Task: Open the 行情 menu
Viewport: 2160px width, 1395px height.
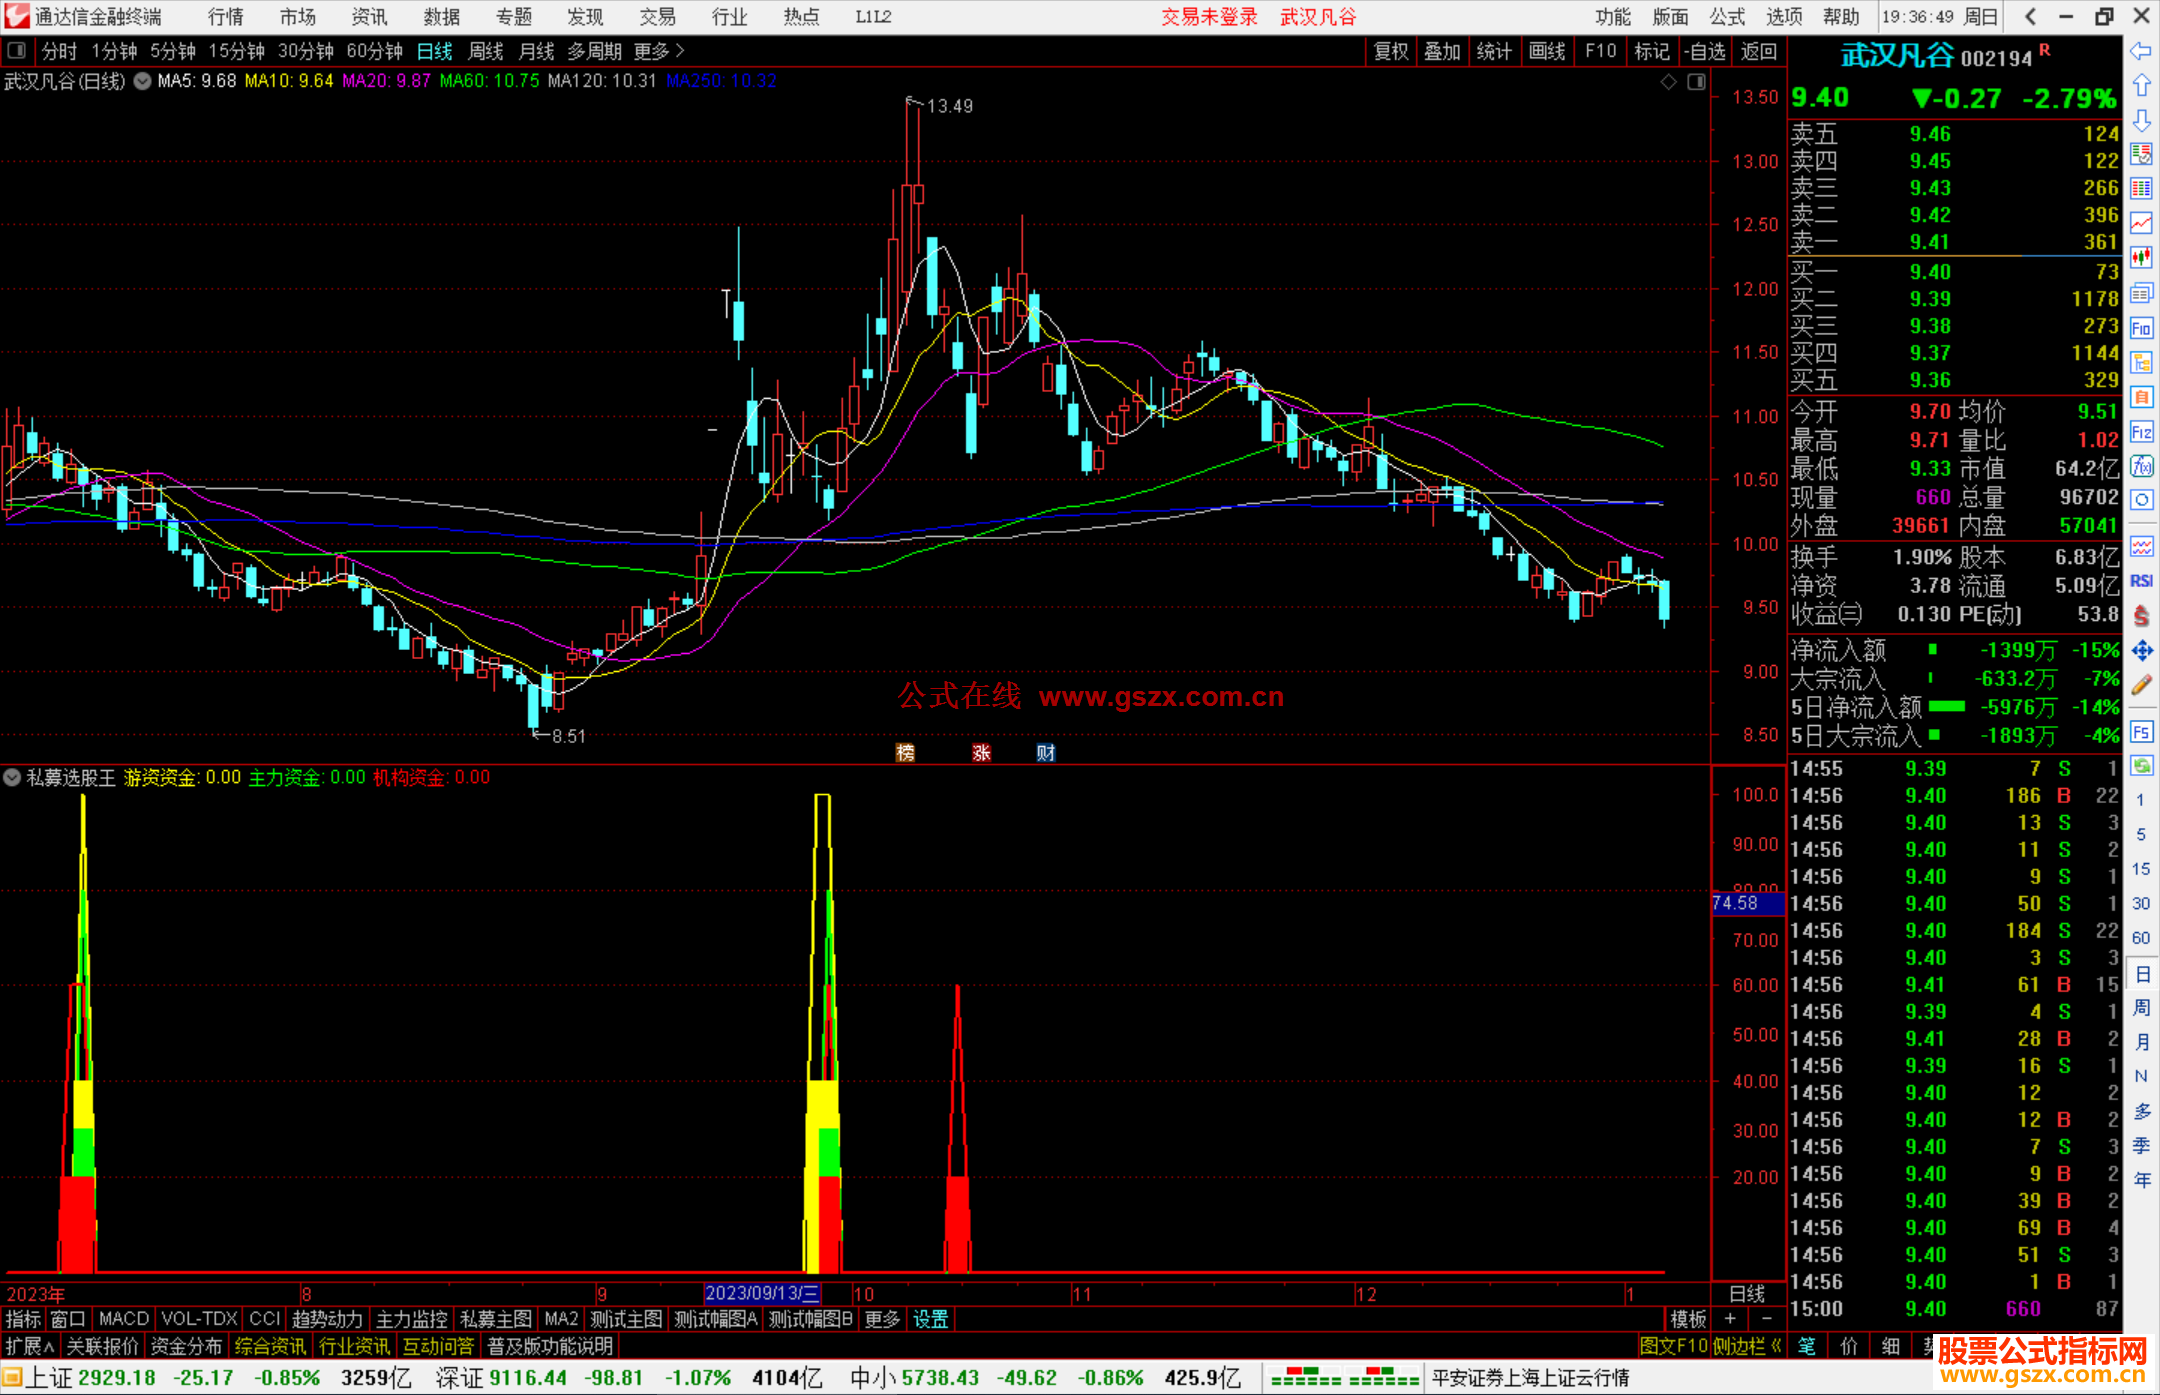Action: coord(225,17)
